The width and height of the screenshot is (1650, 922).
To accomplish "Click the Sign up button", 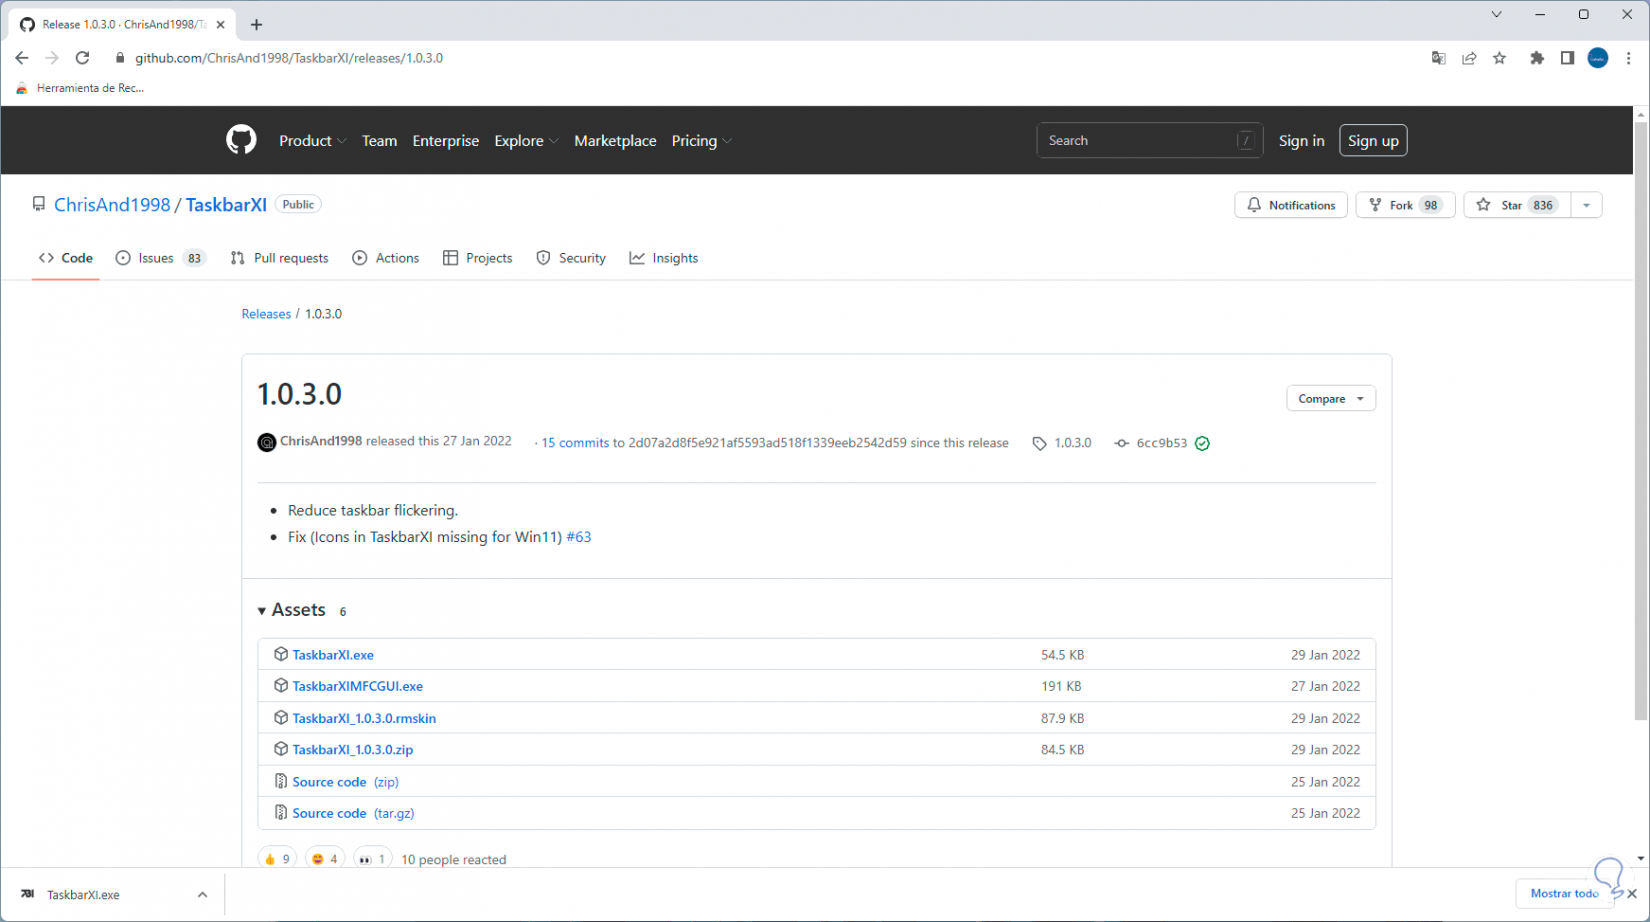I will 1373,141.
